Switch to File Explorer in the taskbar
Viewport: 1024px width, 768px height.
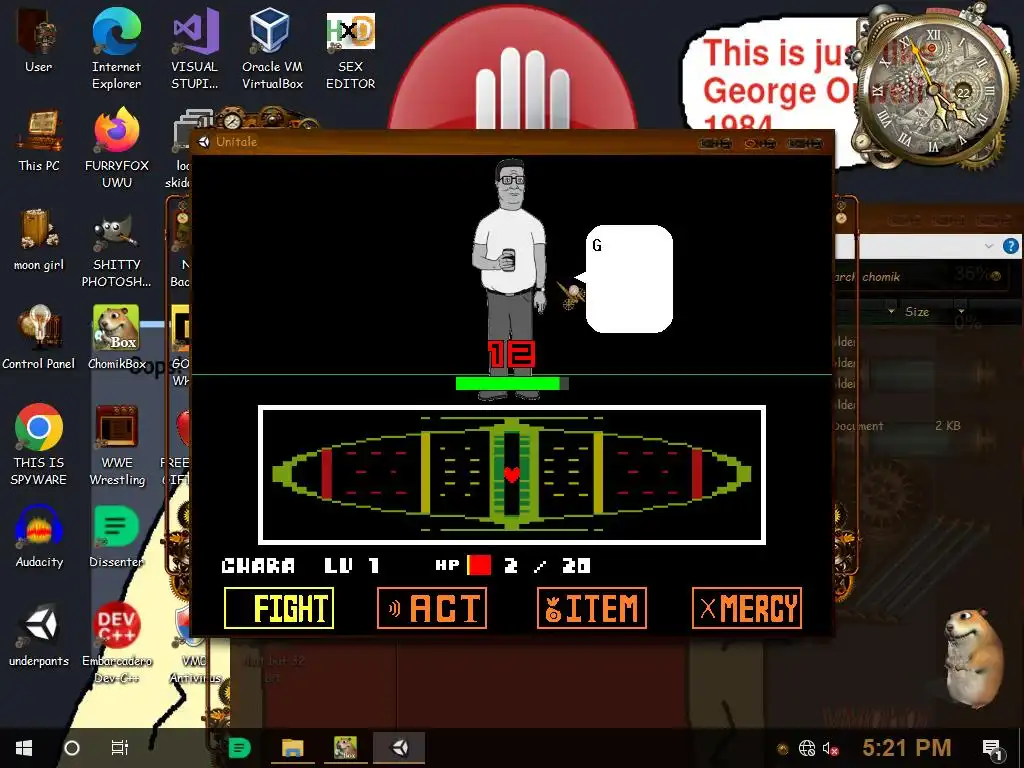pyautogui.click(x=293, y=748)
